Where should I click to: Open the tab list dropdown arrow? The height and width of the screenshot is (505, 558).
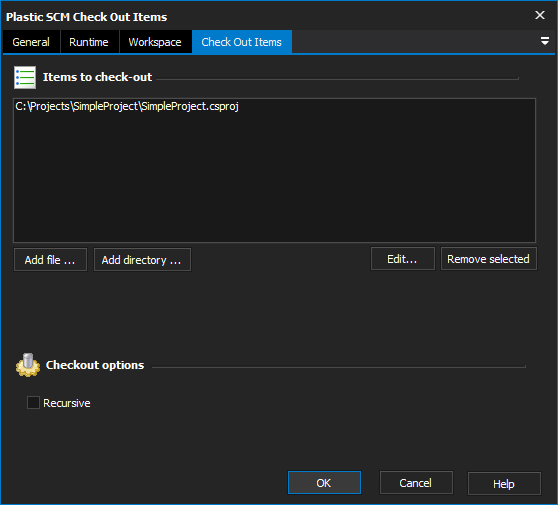[x=544, y=41]
